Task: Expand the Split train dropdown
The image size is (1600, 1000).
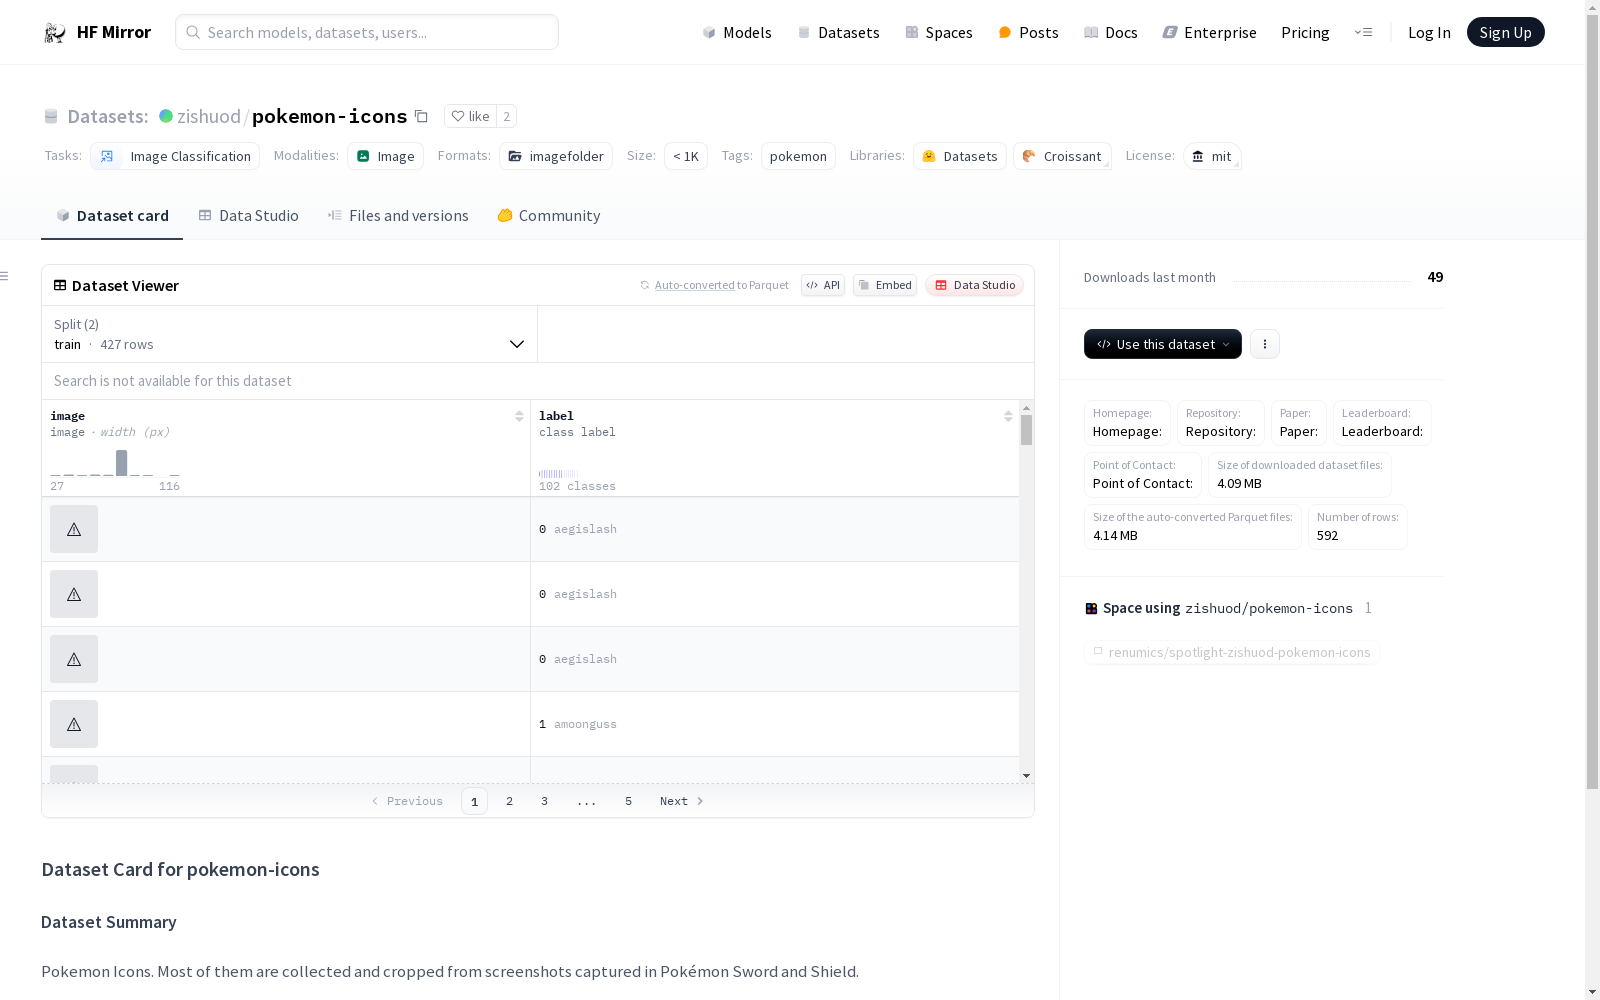Action: [289, 334]
